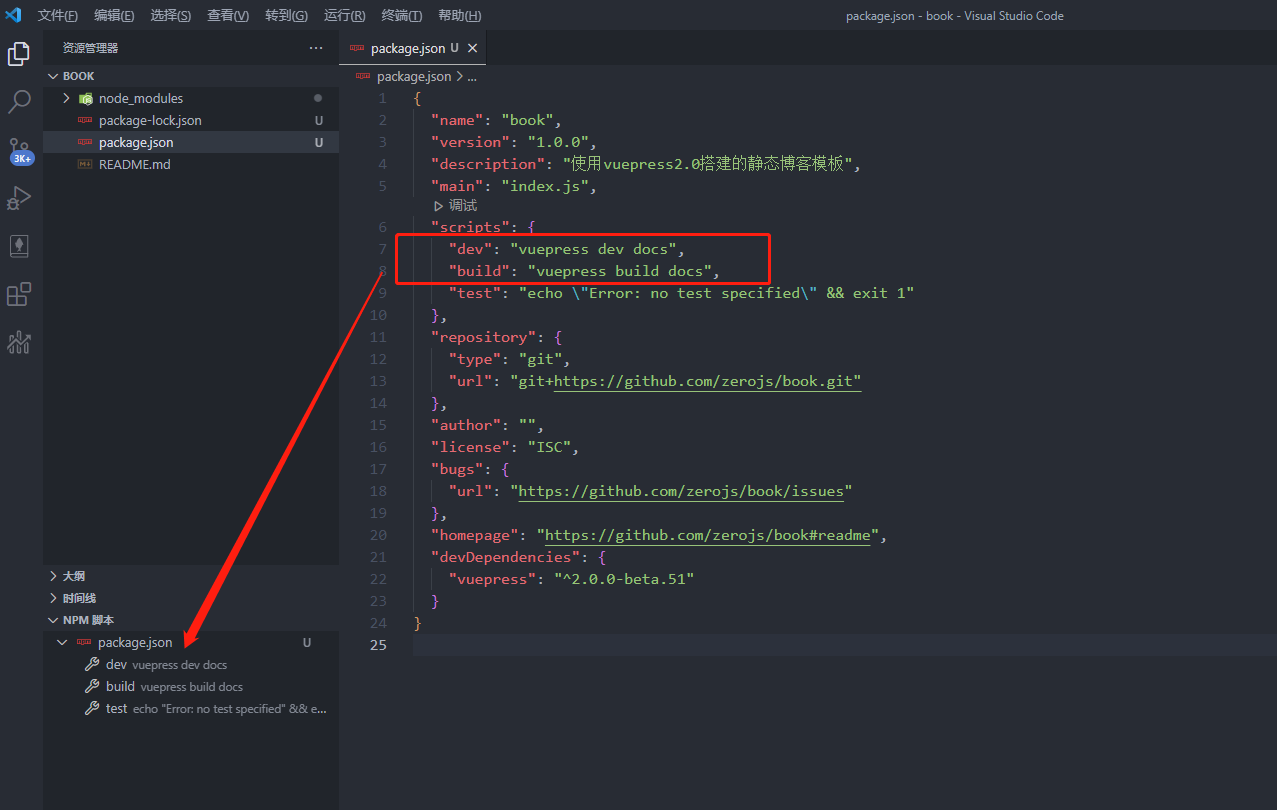Click the VS Code logo in title bar

[x=14, y=15]
